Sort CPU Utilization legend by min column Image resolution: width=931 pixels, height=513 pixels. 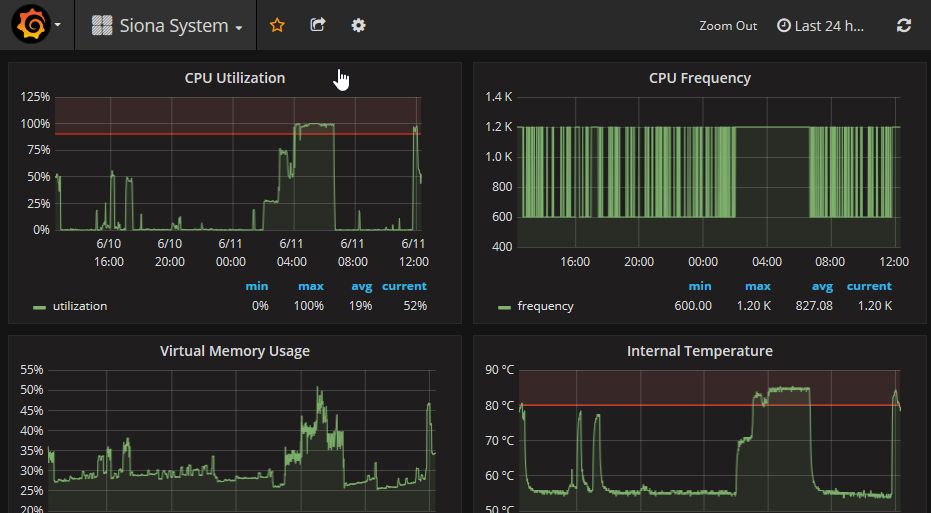256,286
